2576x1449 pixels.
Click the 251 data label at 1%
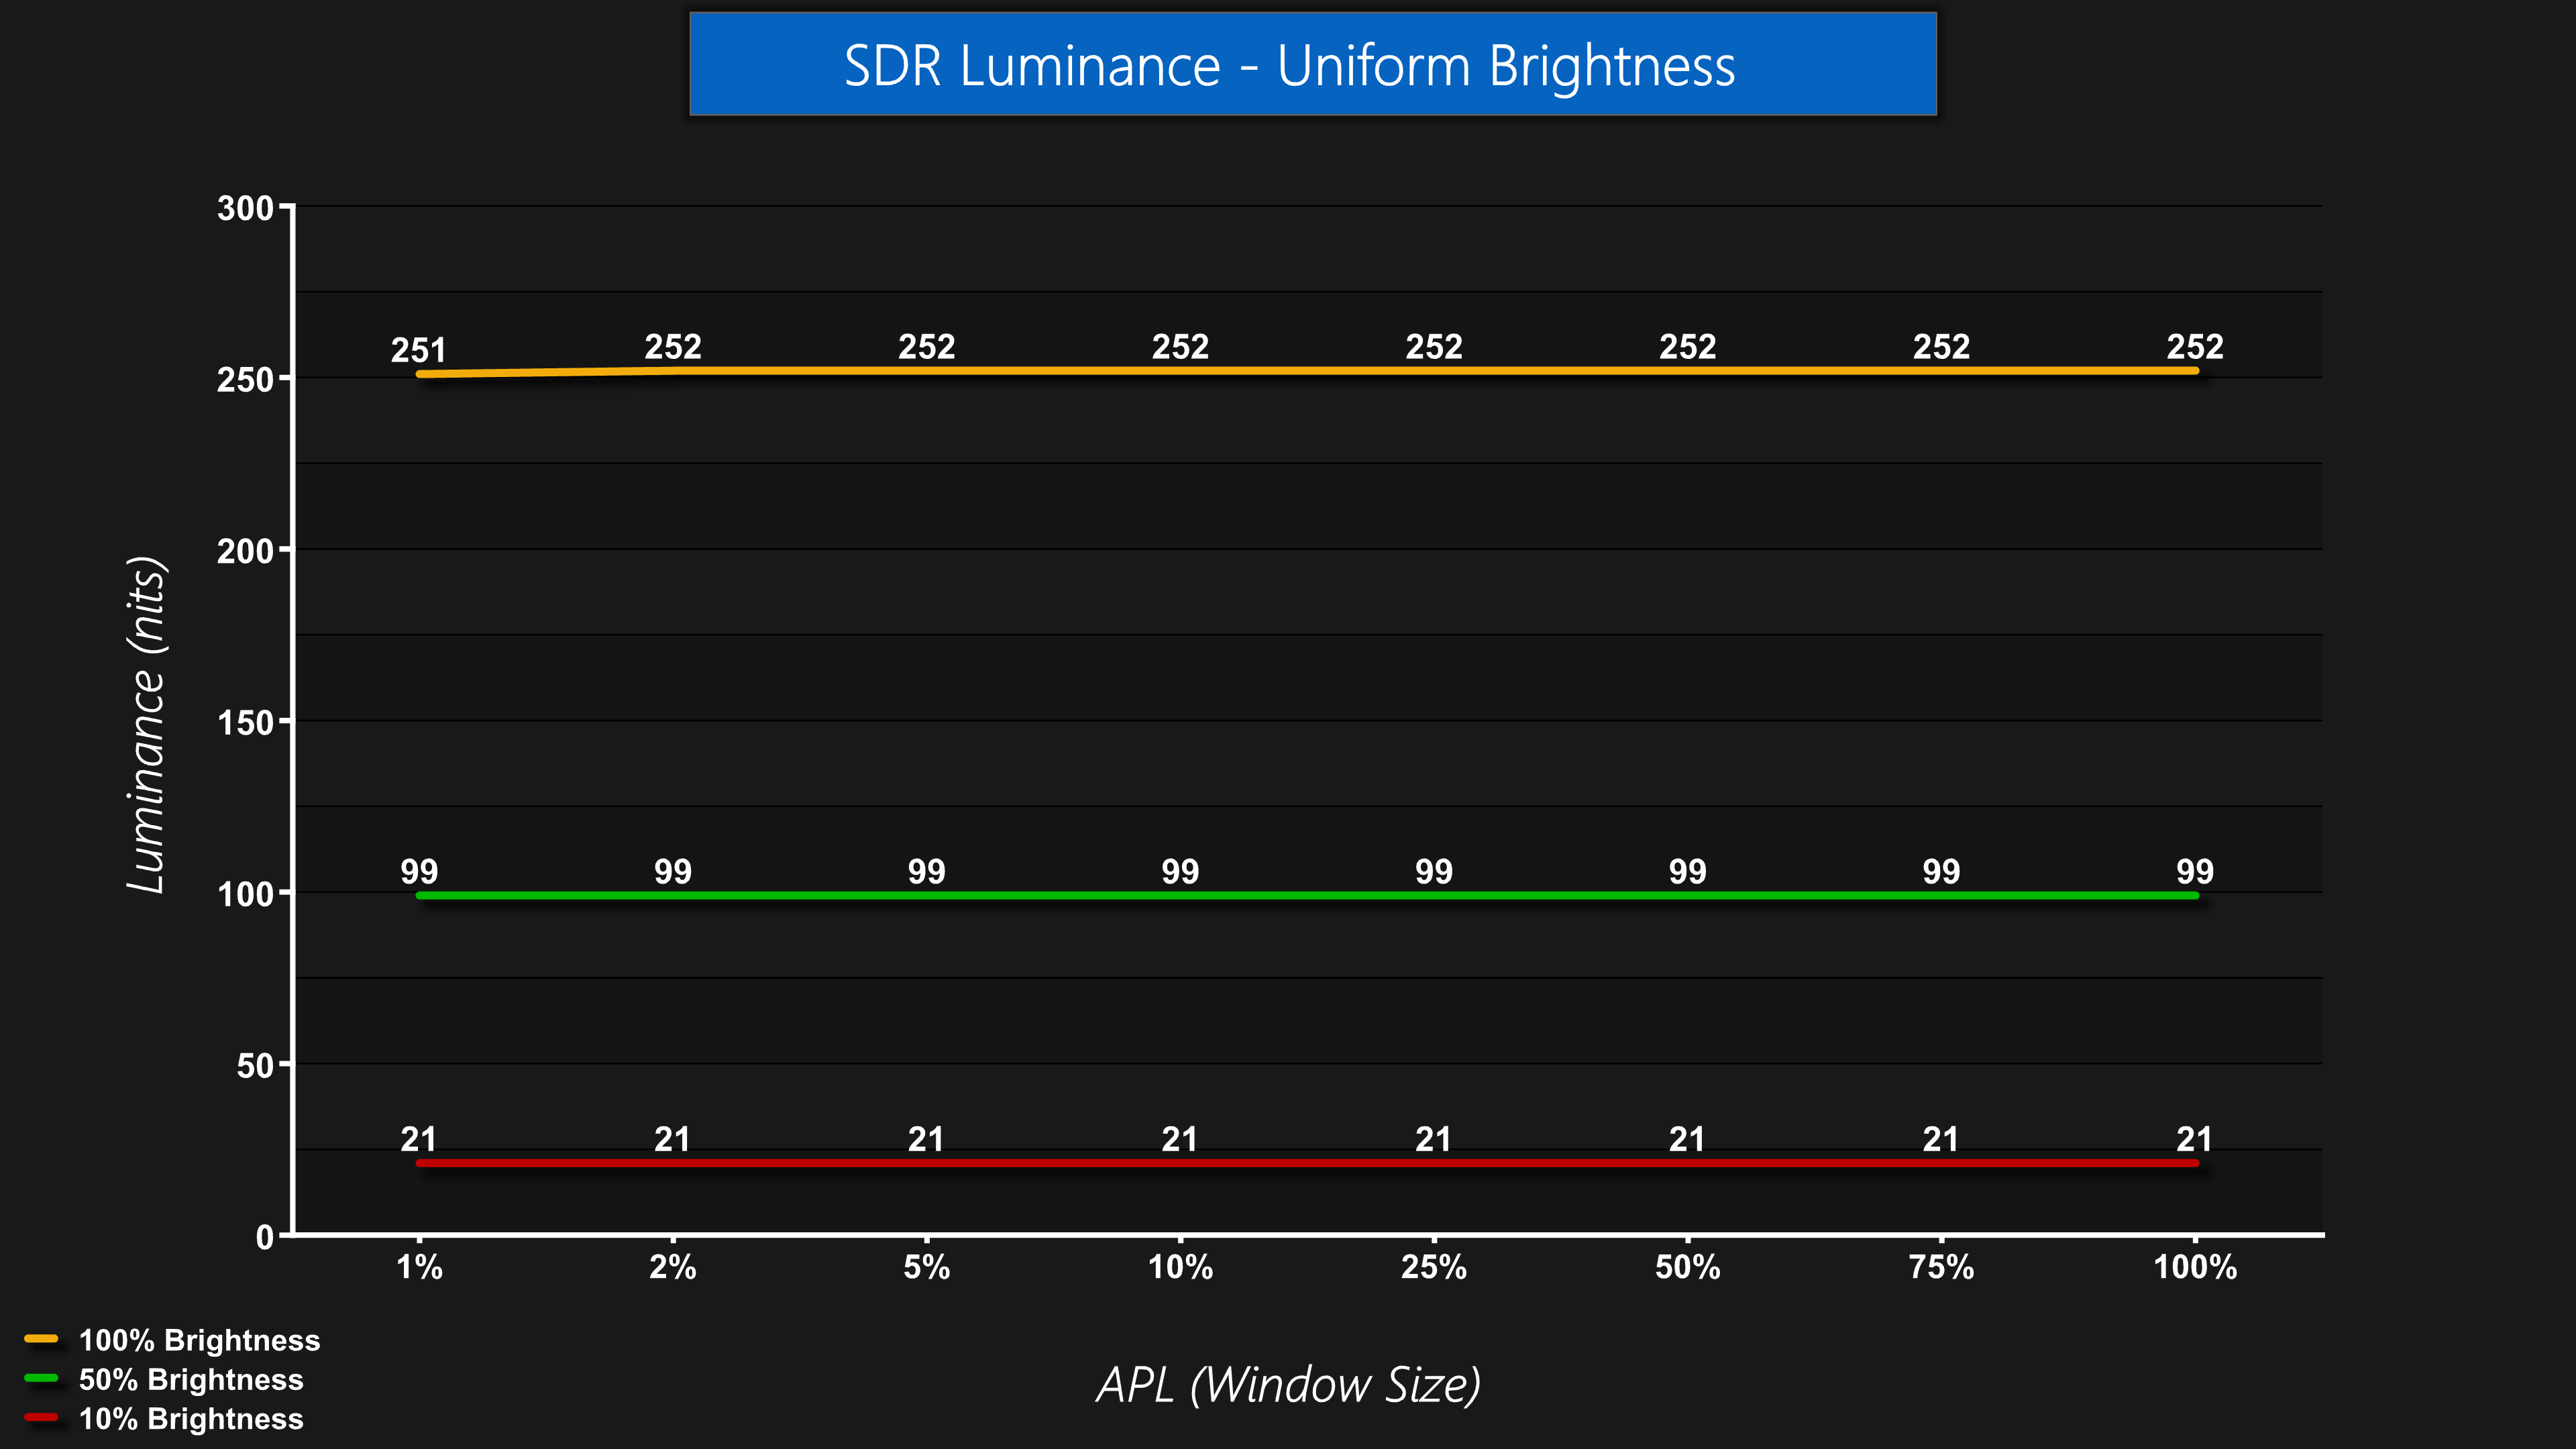click(x=418, y=350)
